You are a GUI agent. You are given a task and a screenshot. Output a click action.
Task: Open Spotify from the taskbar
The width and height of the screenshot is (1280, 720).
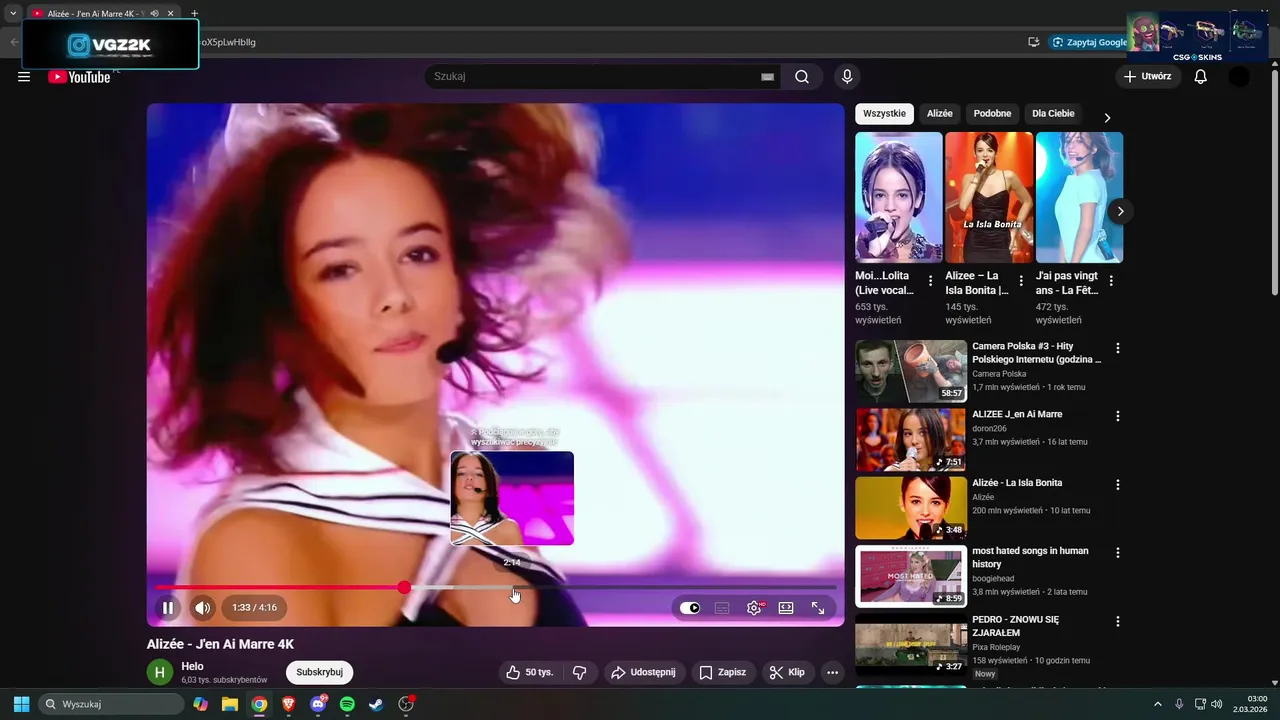[347, 704]
